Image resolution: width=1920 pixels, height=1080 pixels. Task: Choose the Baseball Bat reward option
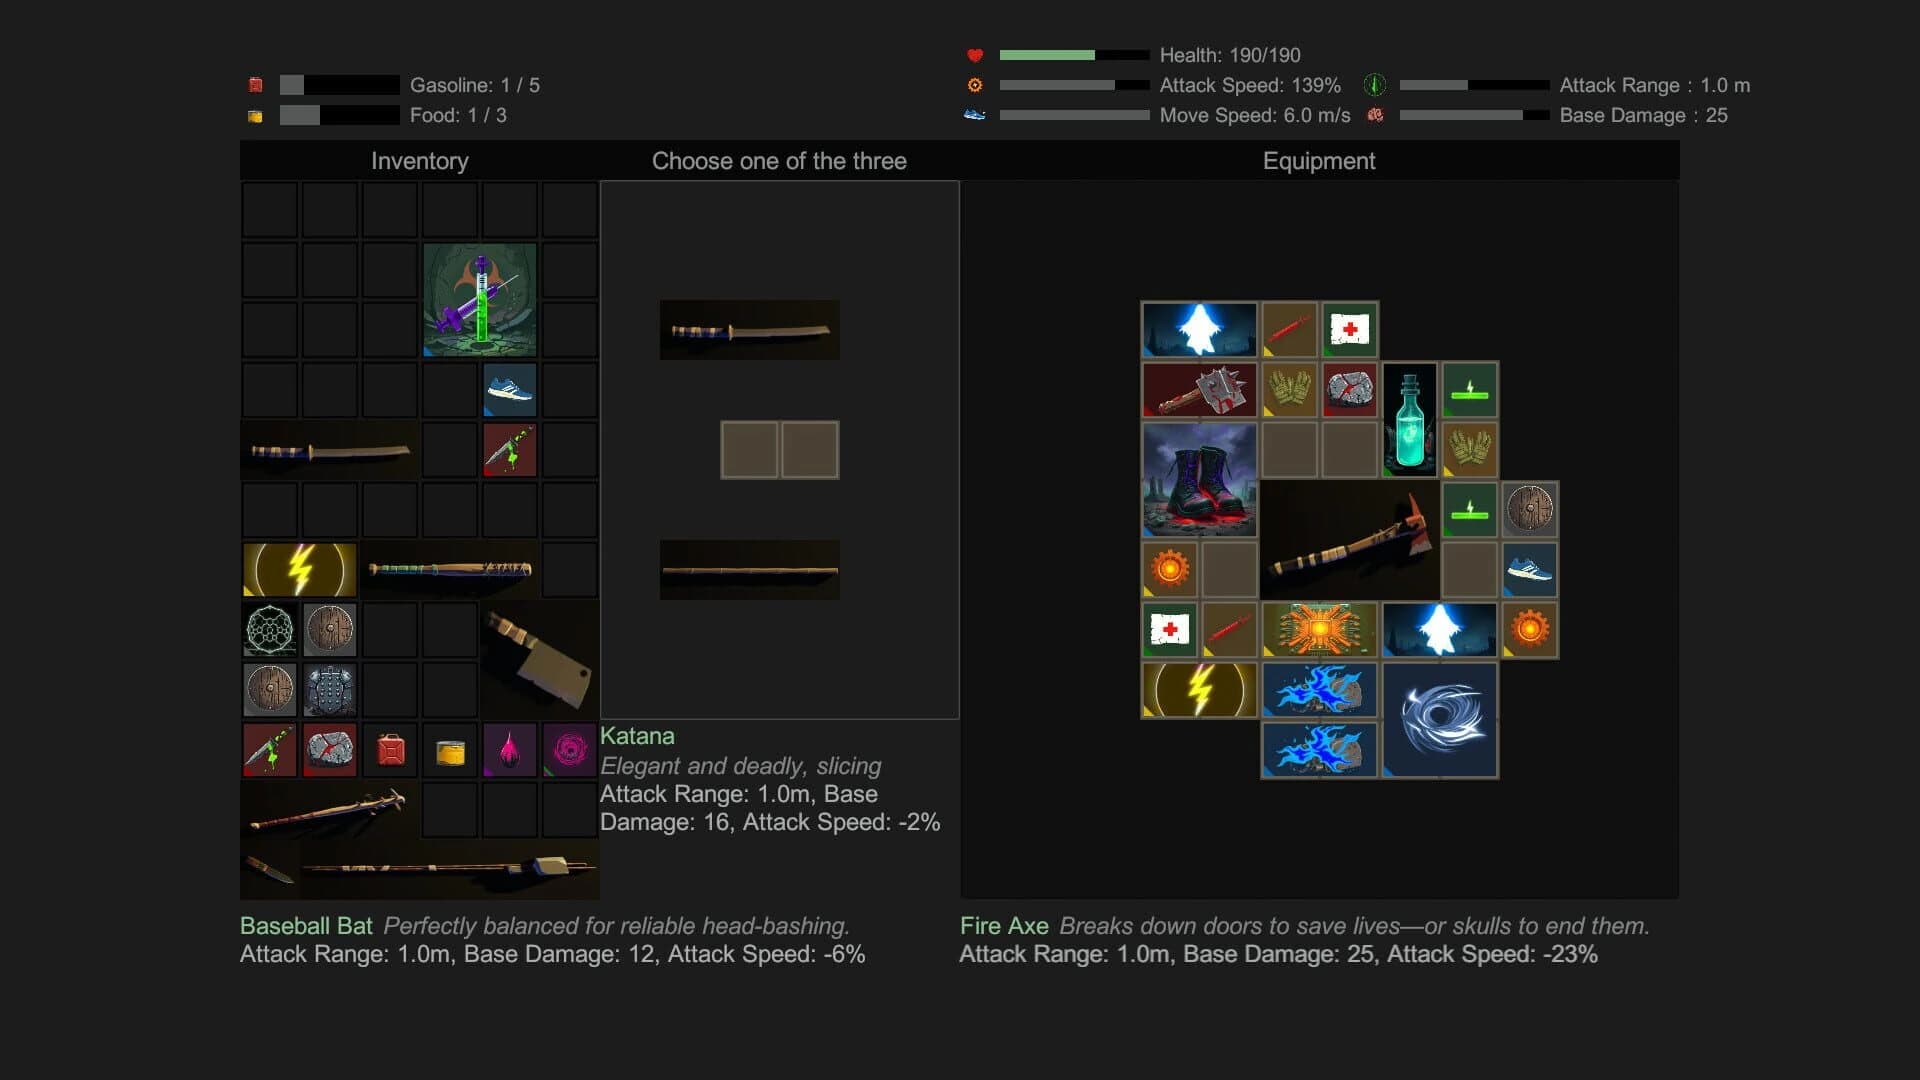pyautogui.click(x=748, y=569)
